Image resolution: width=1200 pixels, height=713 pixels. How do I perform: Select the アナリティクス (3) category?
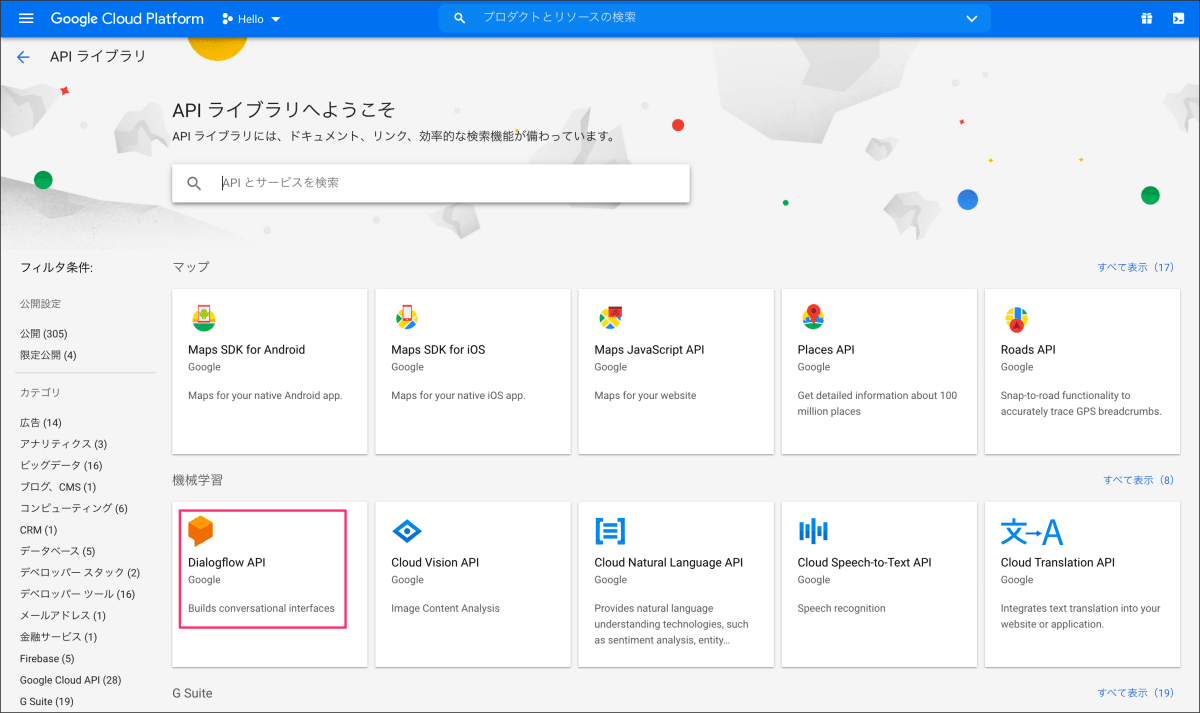click(63, 444)
